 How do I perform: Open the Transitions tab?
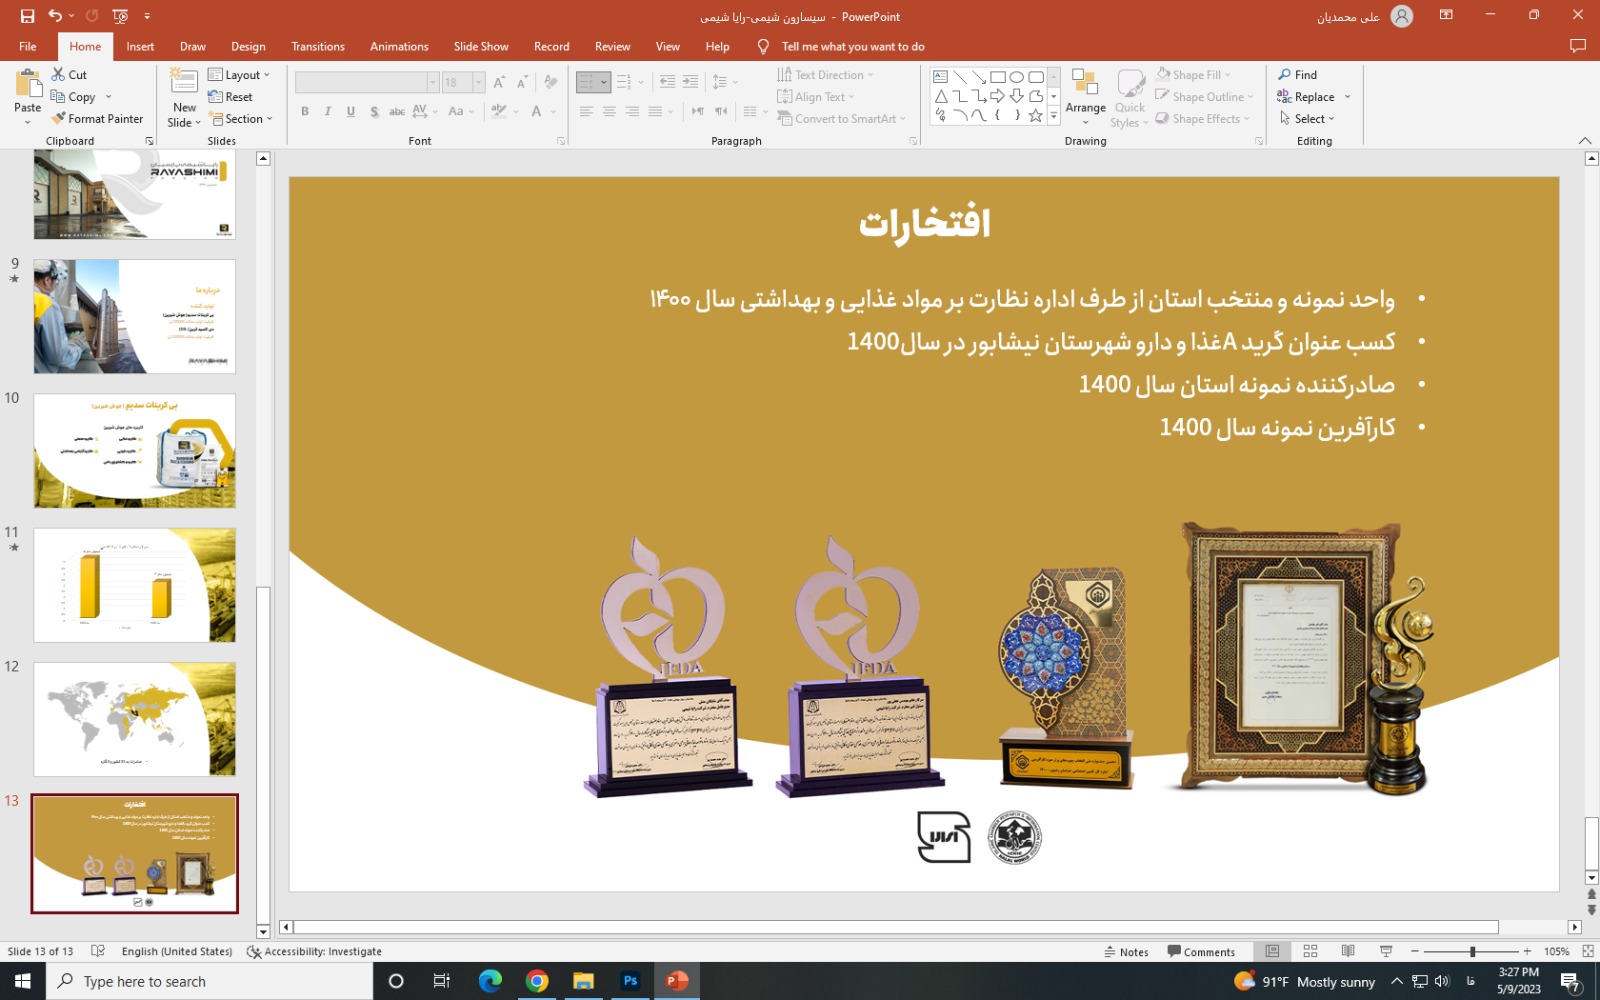317,47
